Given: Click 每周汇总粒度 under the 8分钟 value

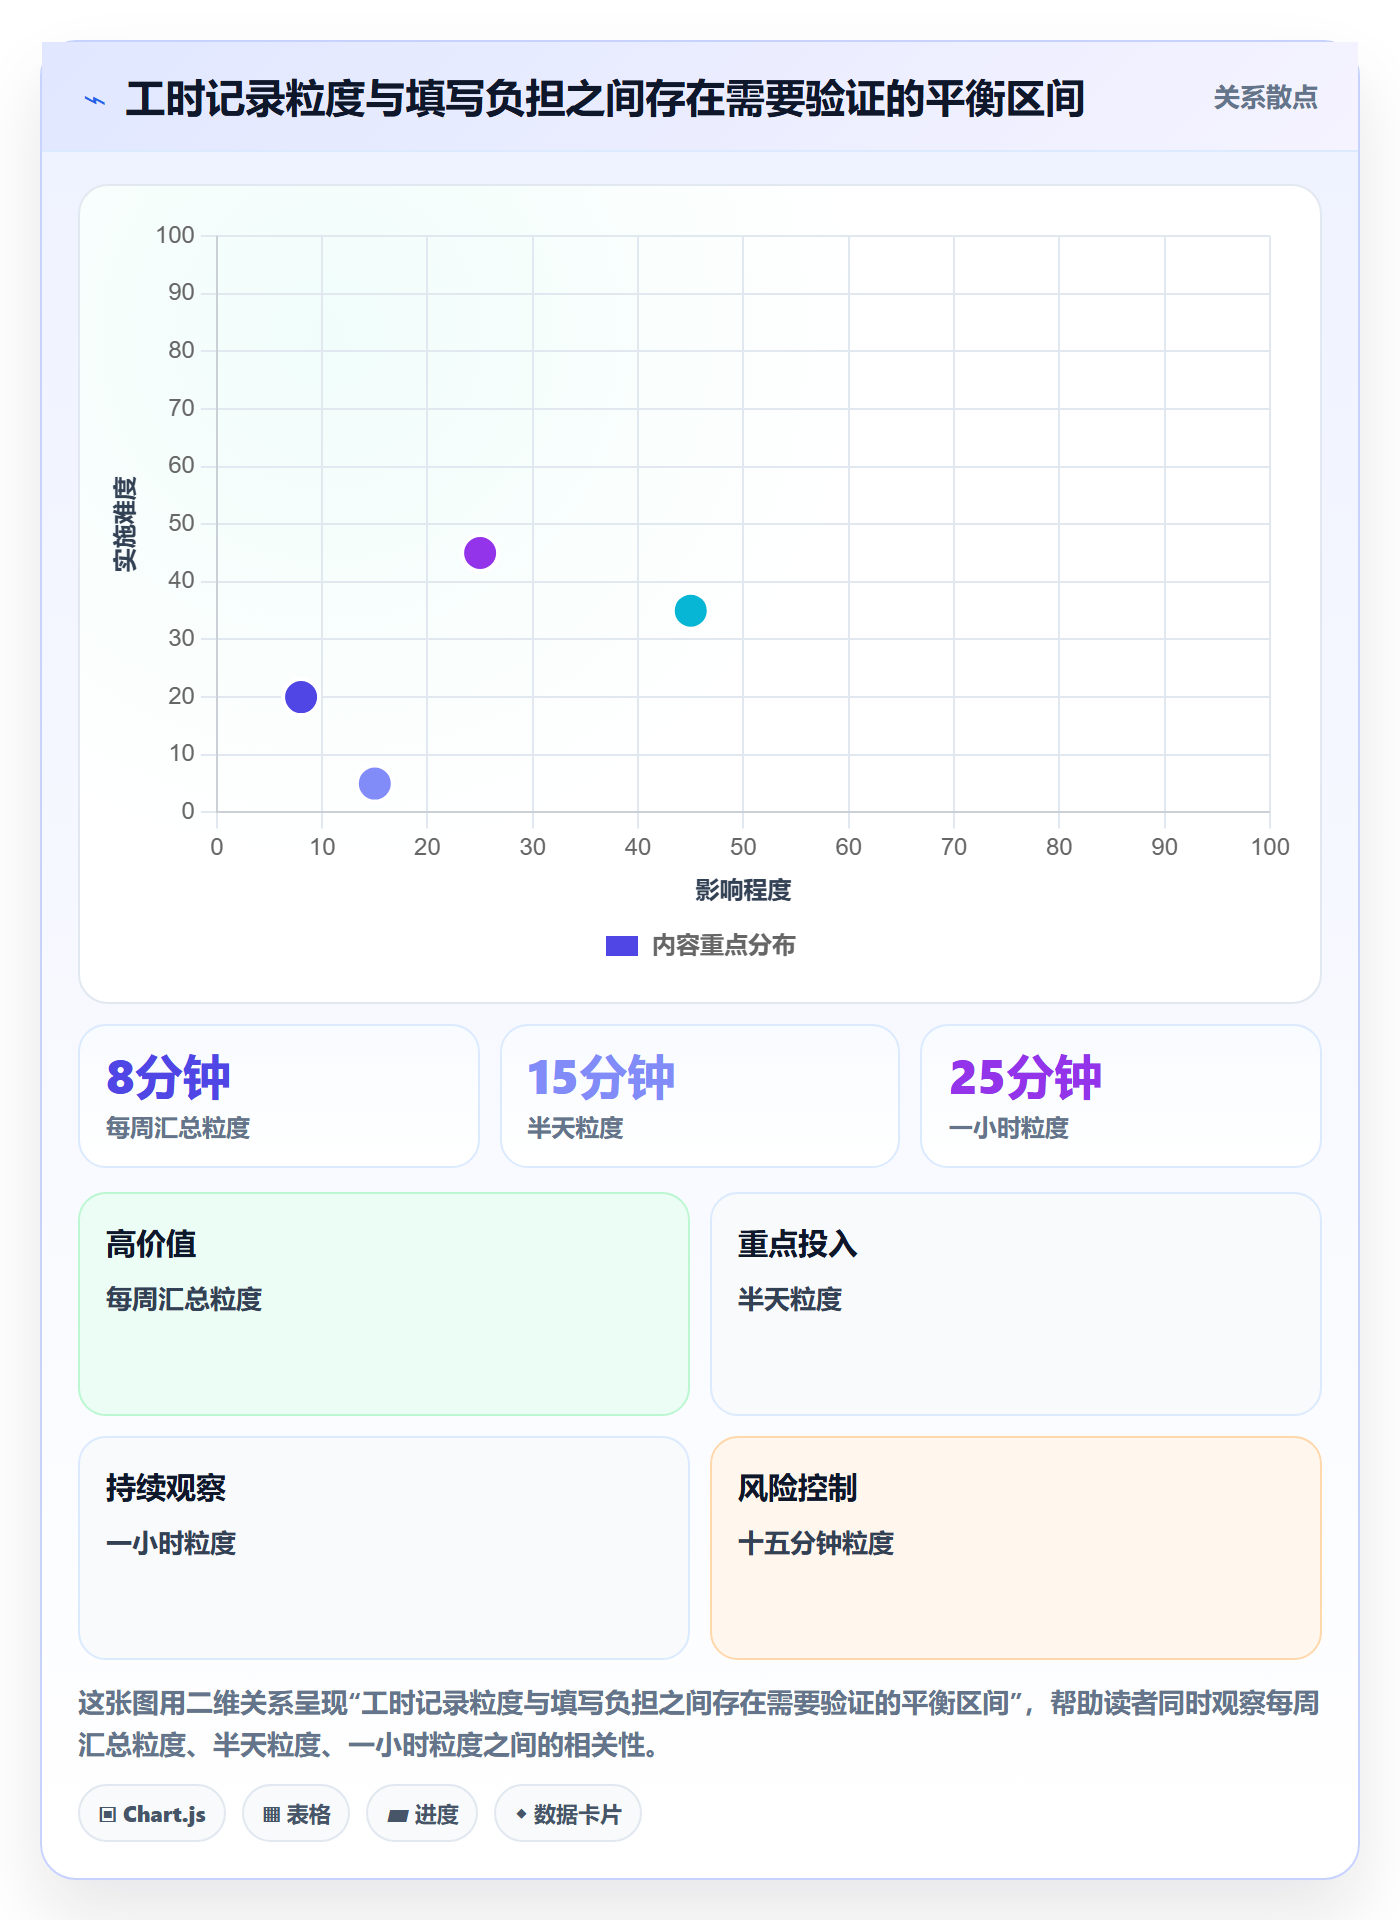Looking at the screenshot, I should point(178,1128).
